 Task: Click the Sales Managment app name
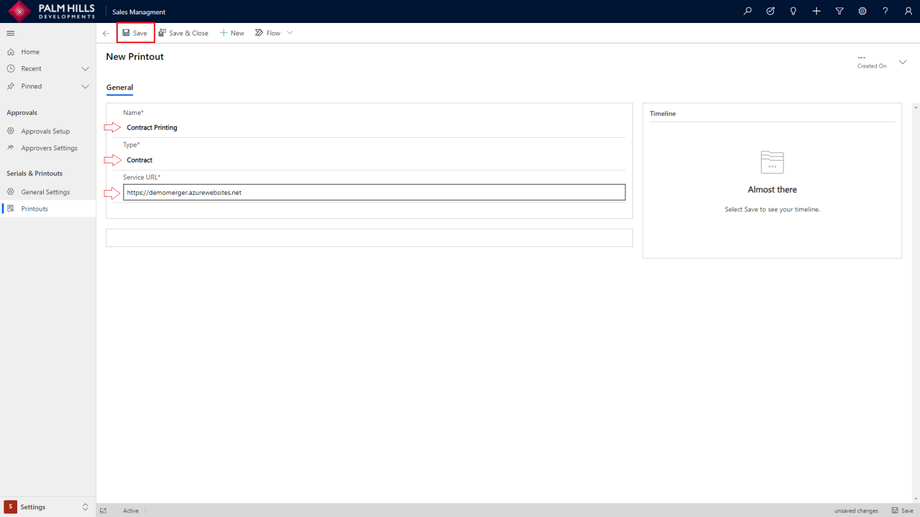(x=139, y=12)
